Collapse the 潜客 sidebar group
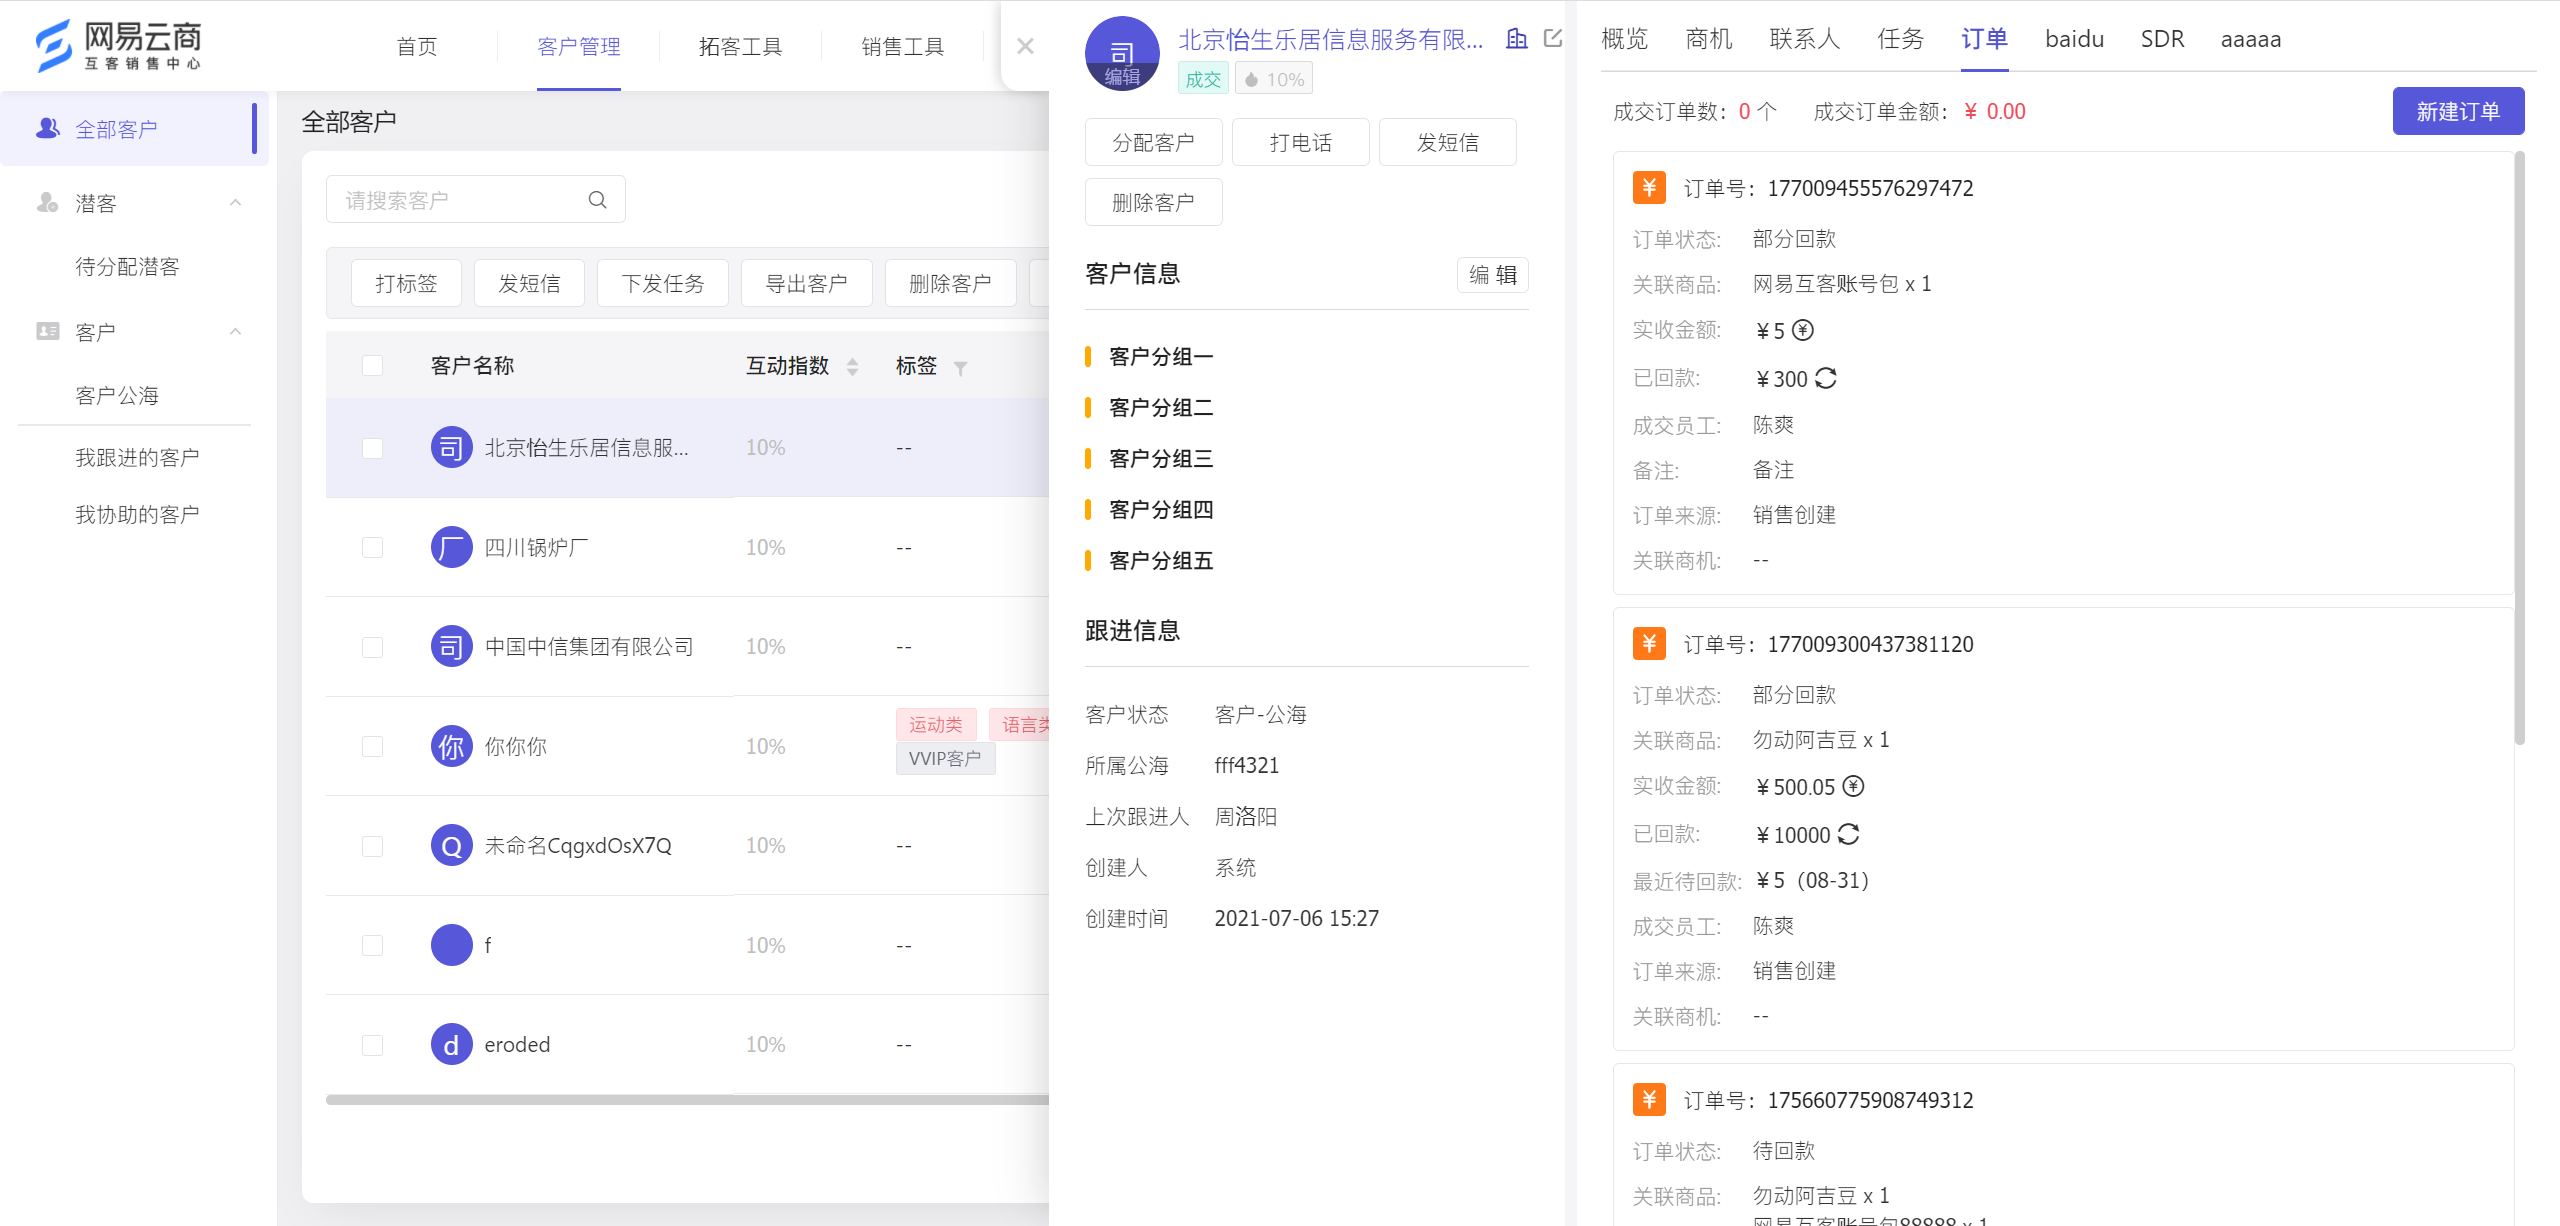The height and width of the screenshot is (1226, 2560). (x=236, y=203)
